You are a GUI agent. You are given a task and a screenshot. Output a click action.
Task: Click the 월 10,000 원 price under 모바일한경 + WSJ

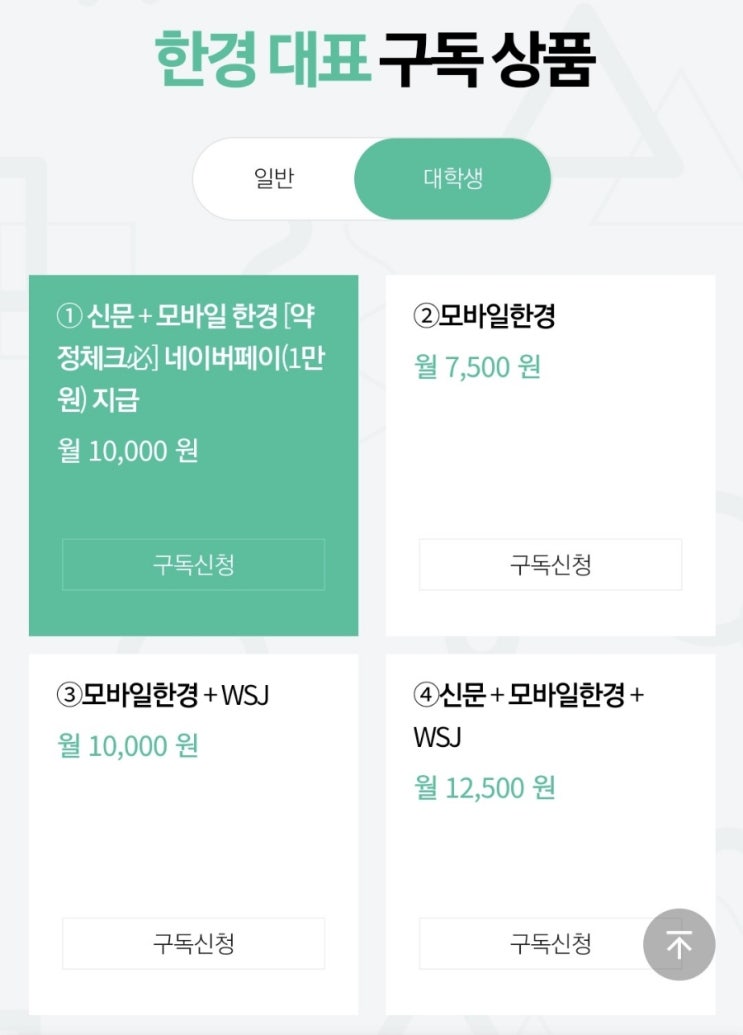coord(128,745)
